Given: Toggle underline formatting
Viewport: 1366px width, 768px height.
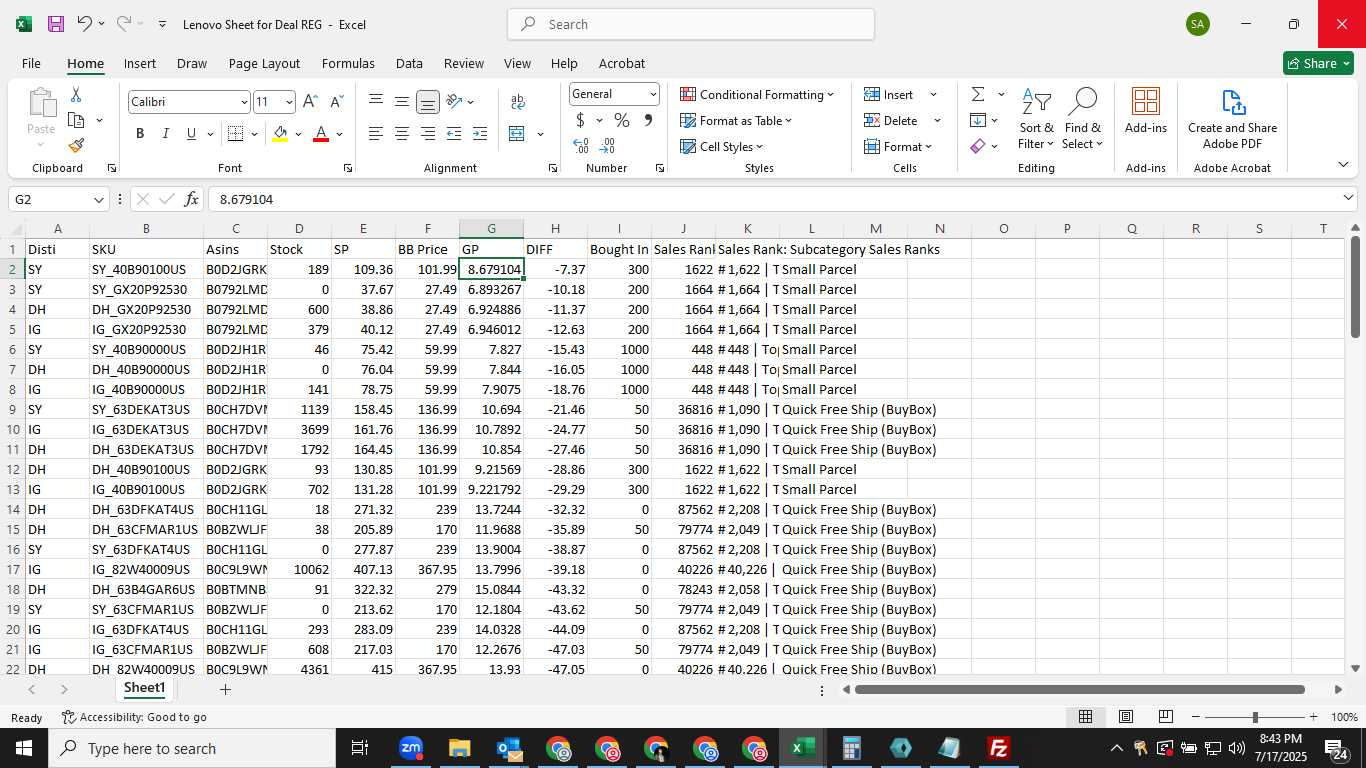Looking at the screenshot, I should [x=191, y=134].
